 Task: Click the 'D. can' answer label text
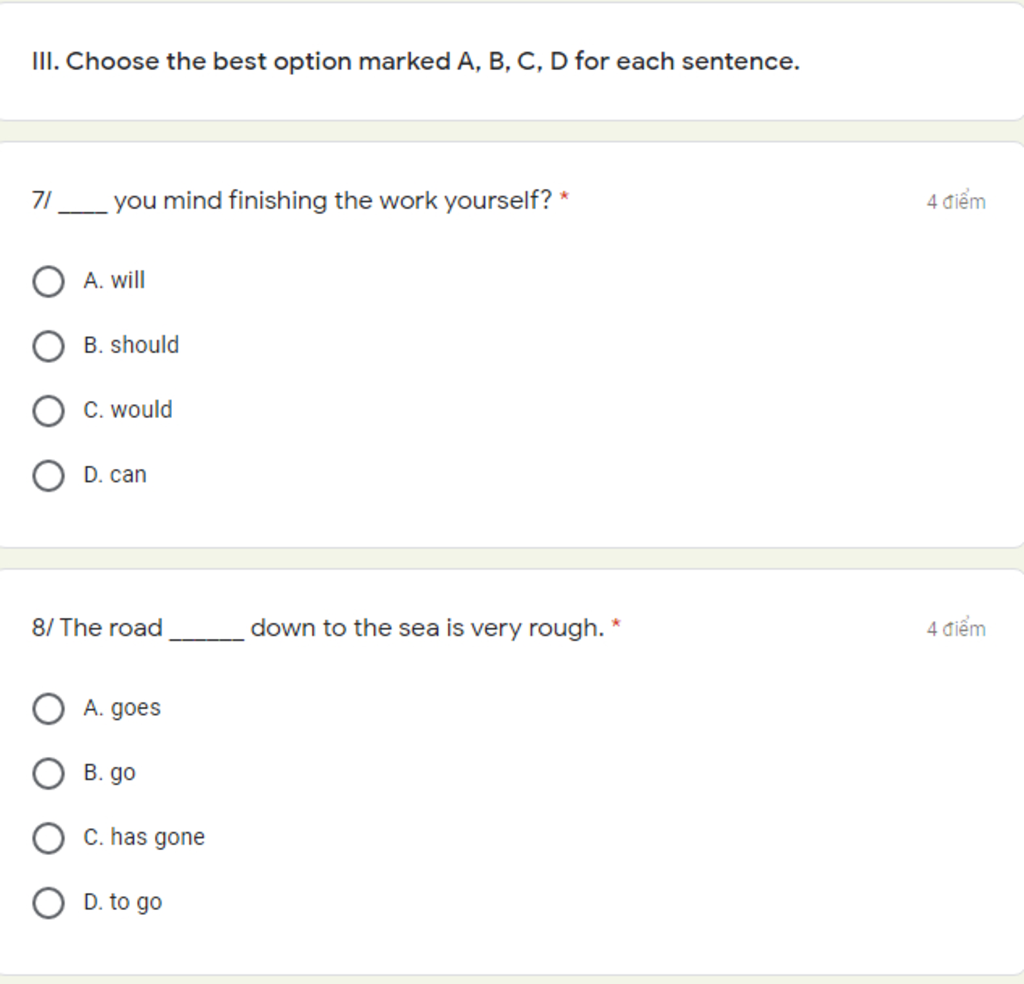[115, 475]
